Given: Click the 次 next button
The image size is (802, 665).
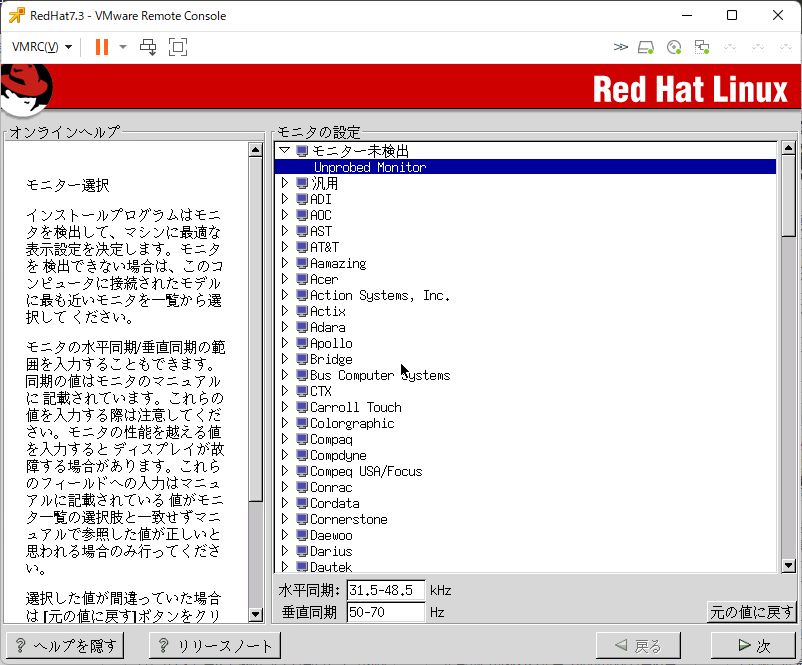Looking at the screenshot, I should (753, 646).
